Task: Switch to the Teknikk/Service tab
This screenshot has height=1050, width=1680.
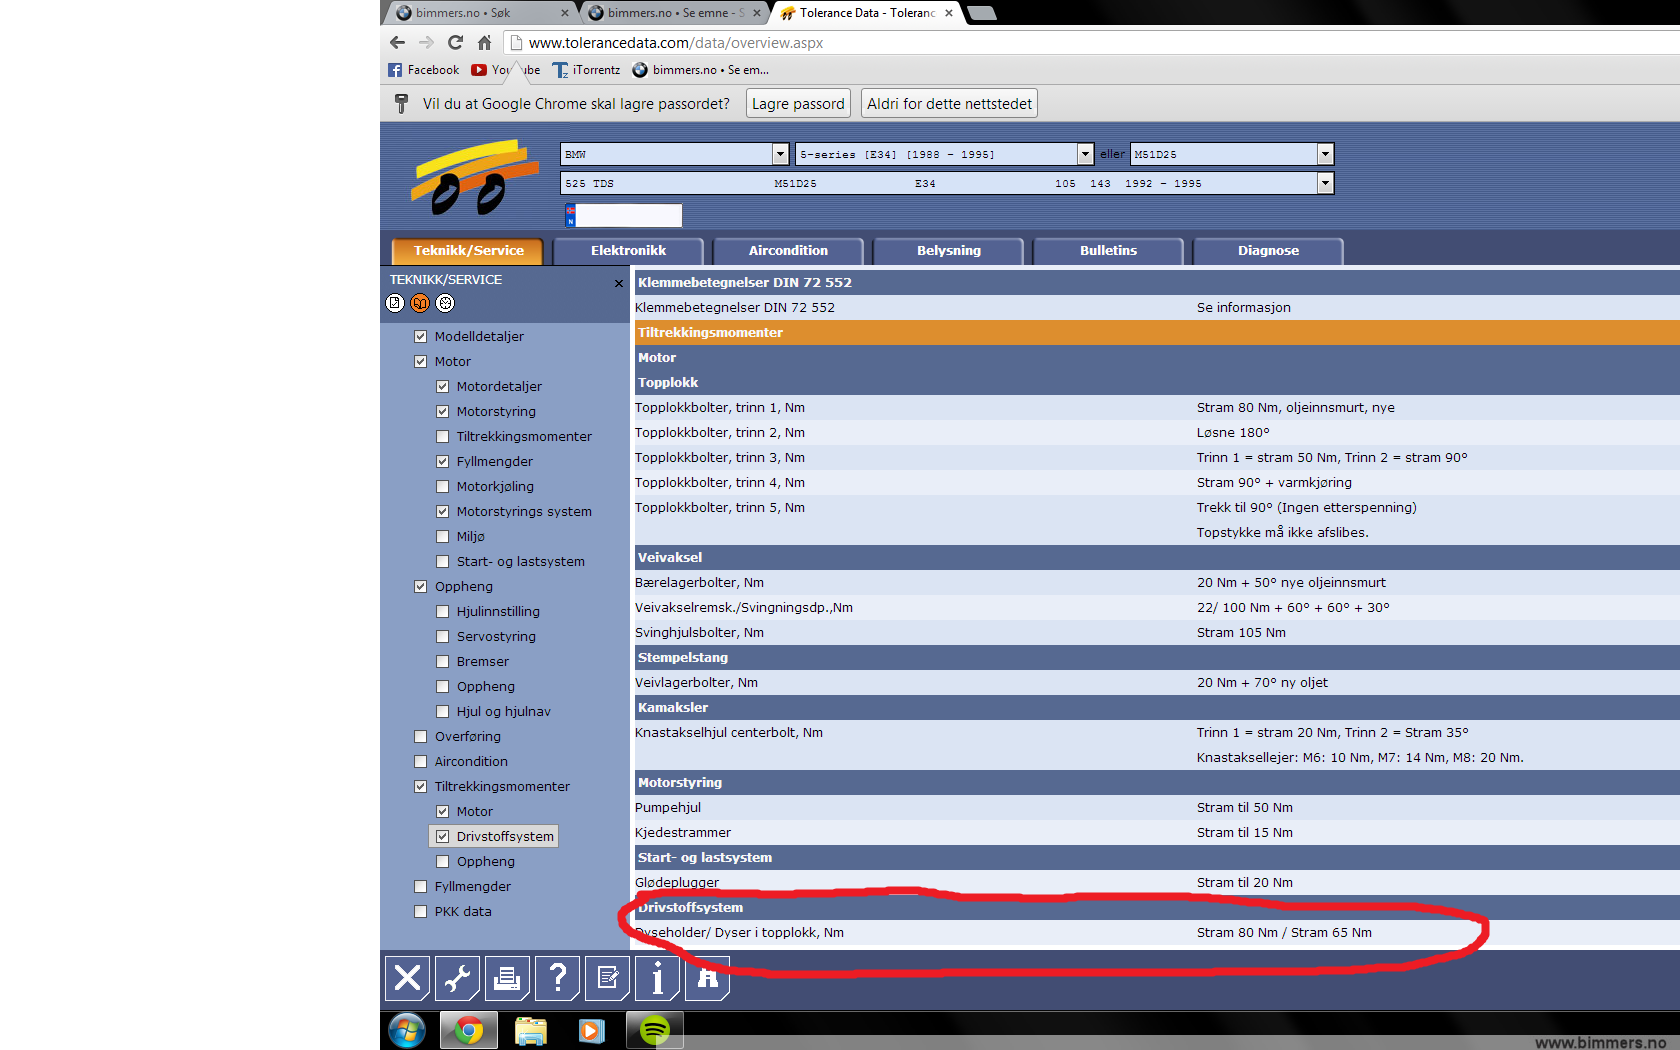Action: [x=469, y=251]
